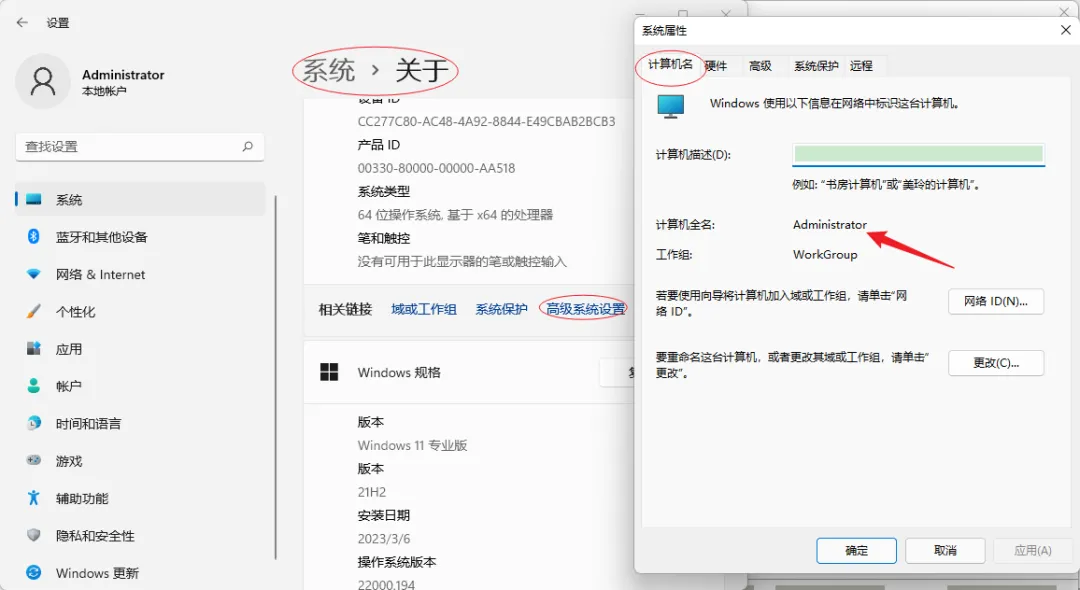Click the system monitor icon in sidebar
The width and height of the screenshot is (1080, 590).
33,200
